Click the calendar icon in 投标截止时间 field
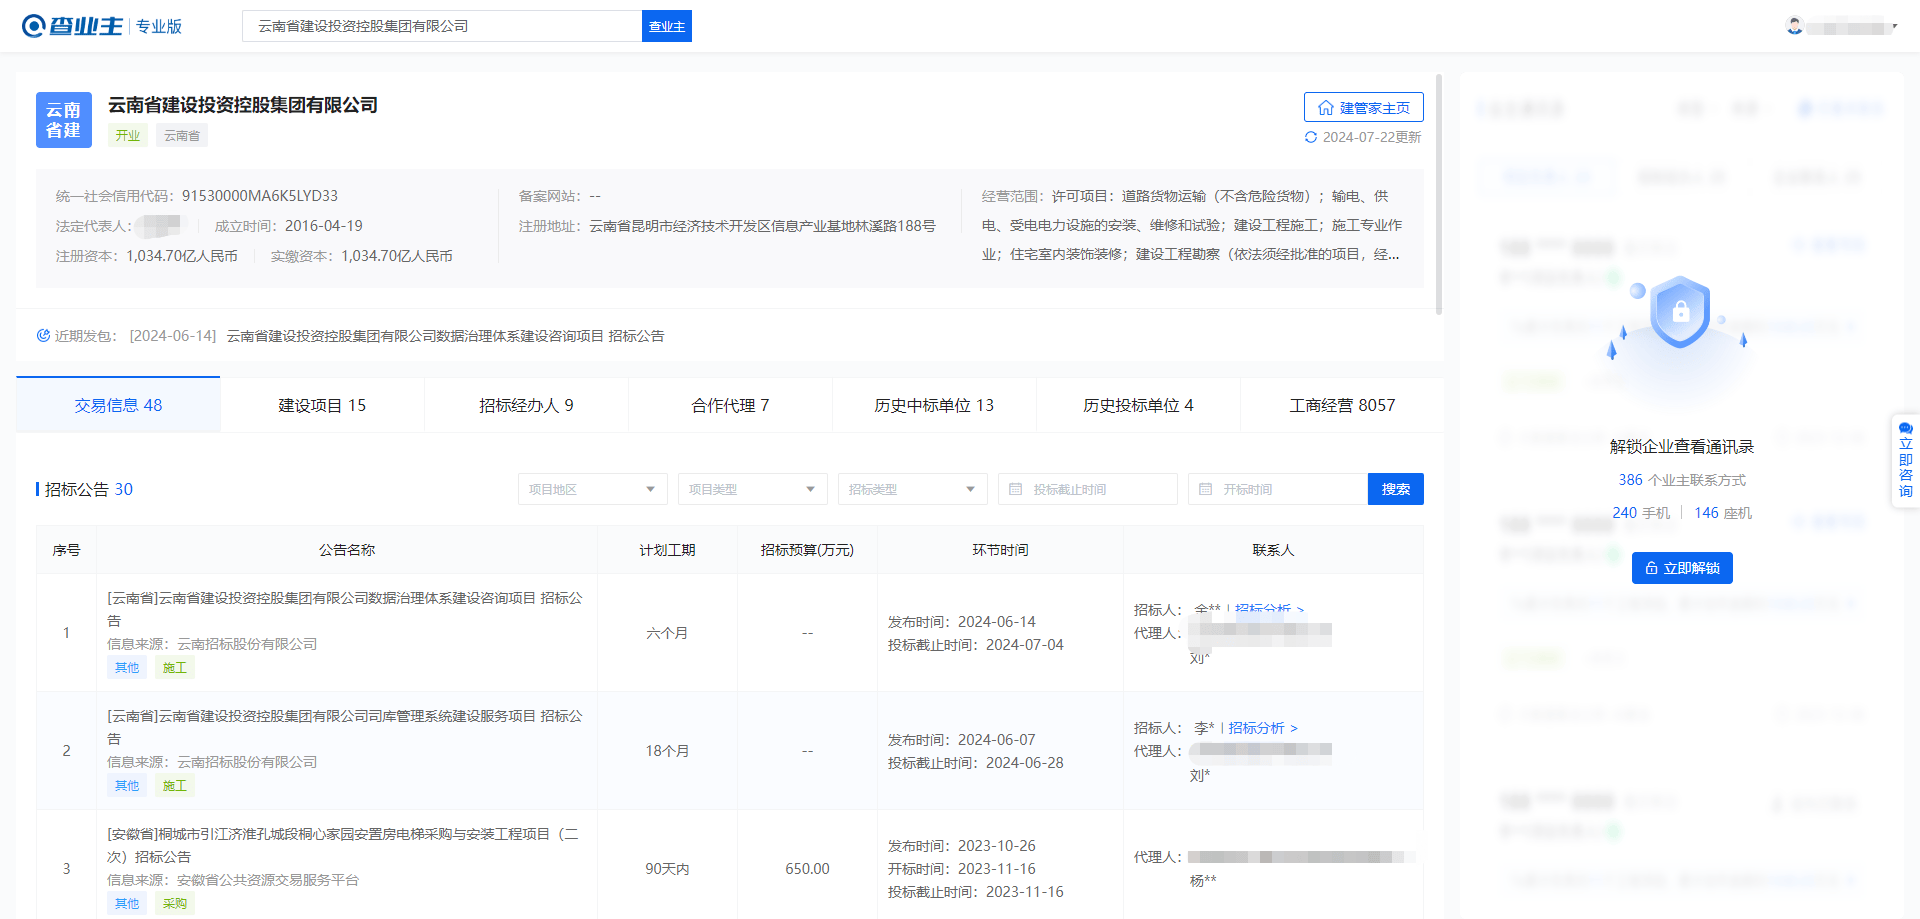The height and width of the screenshot is (919, 1920). click(1016, 489)
